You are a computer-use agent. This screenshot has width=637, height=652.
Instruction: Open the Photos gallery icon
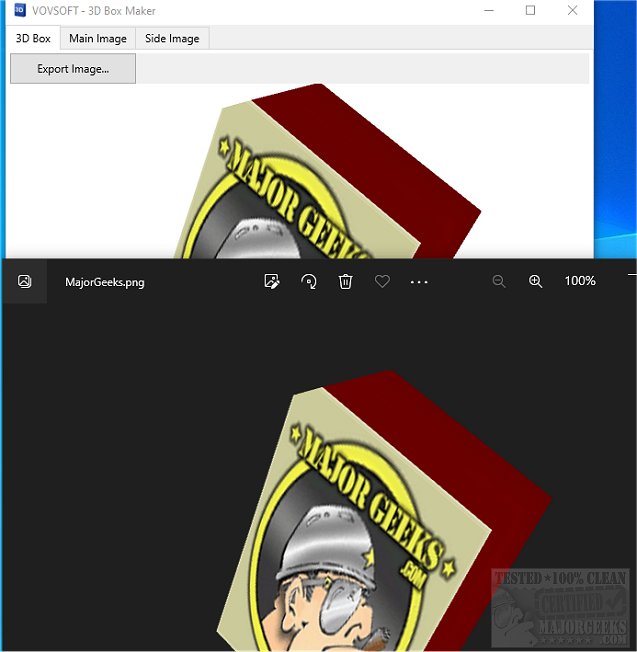(25, 282)
